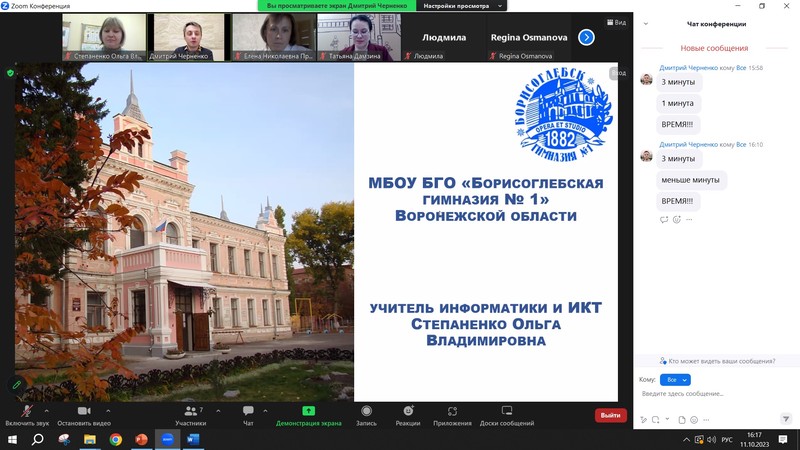Click the Новые сообщения divider in chat
Viewport: 800px width, 450px height.
point(714,48)
